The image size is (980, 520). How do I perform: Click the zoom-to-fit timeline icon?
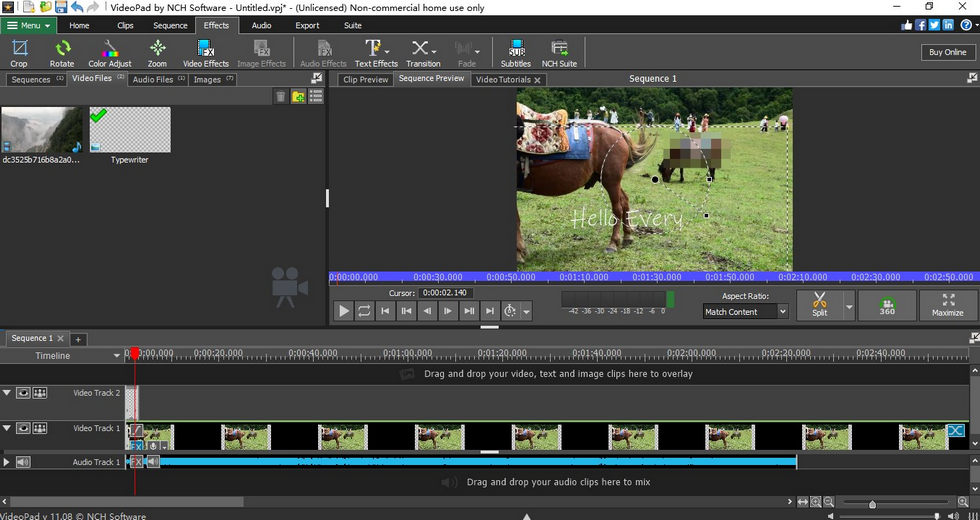point(816,502)
